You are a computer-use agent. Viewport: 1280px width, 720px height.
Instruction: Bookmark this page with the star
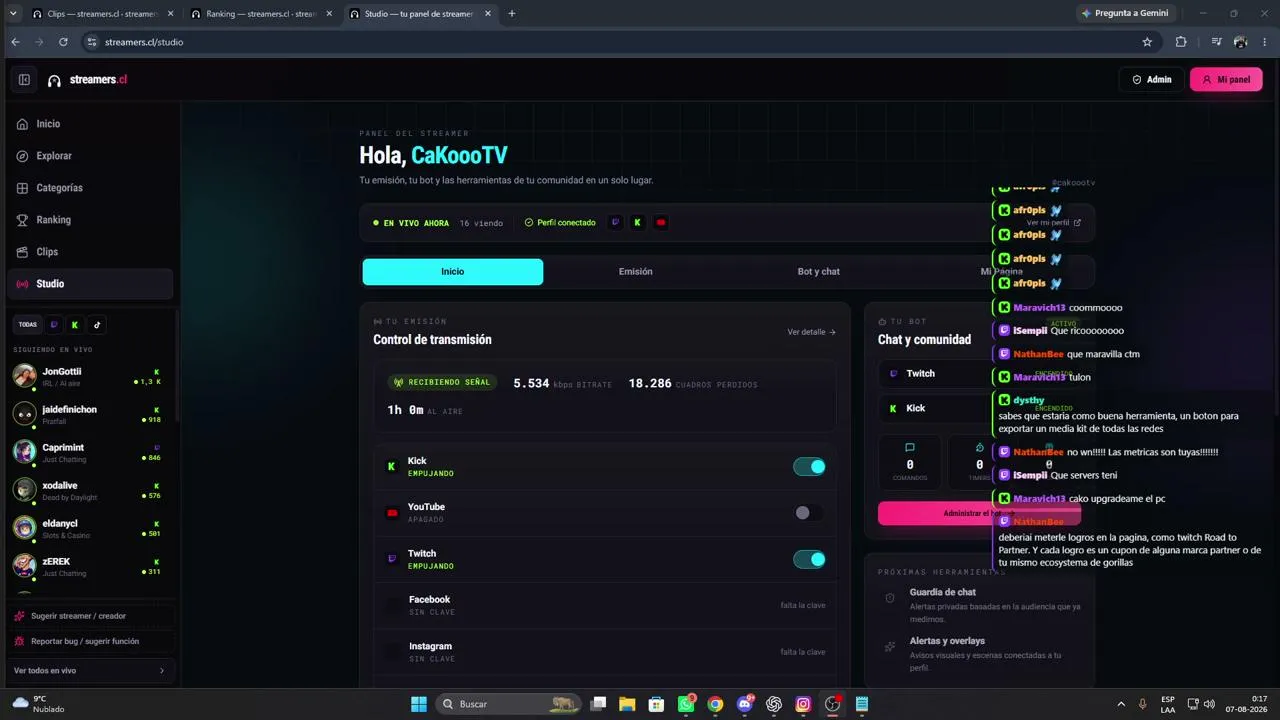tap(1147, 42)
